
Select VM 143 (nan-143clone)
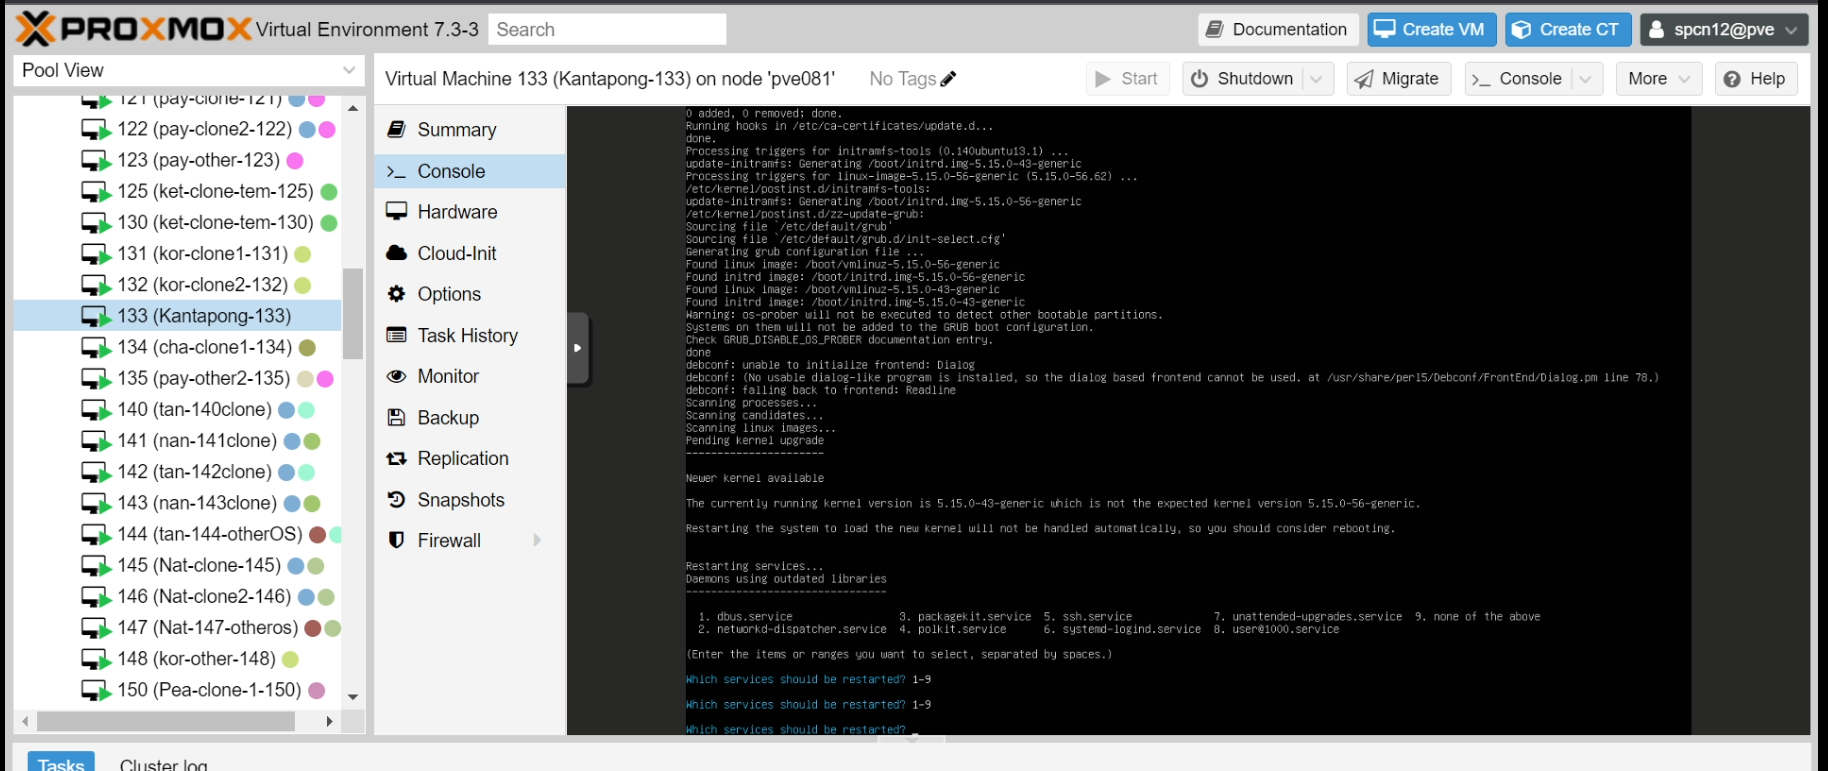(x=177, y=503)
